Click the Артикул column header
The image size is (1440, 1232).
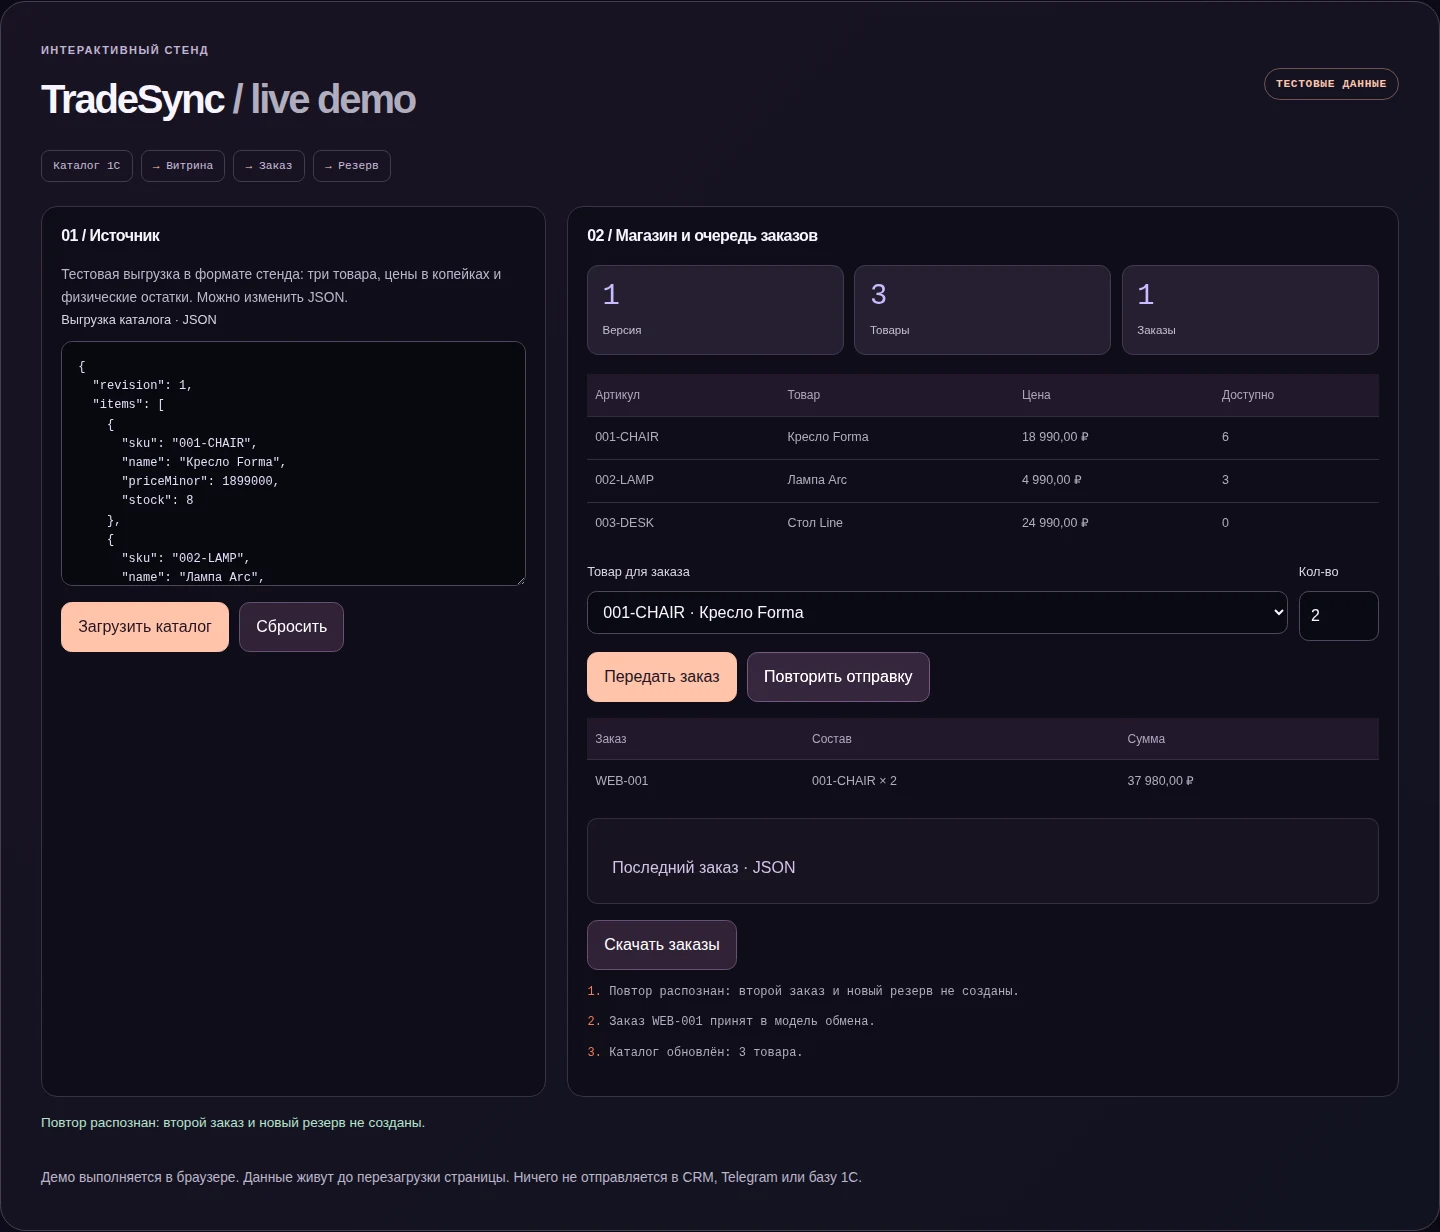click(617, 395)
